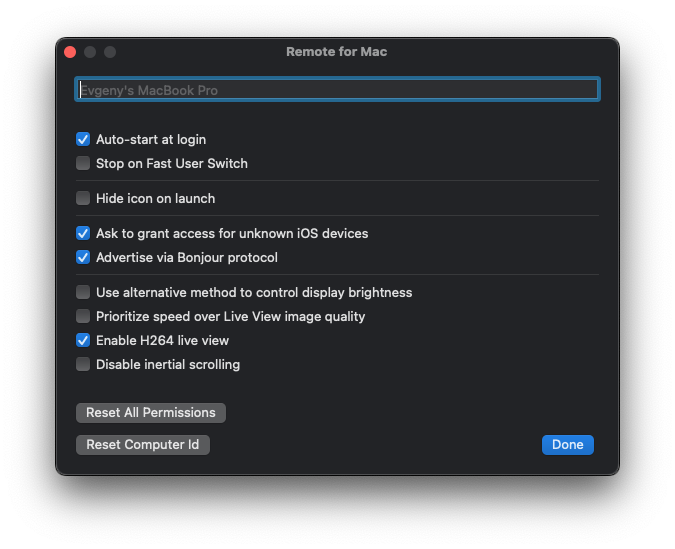Viewport: 675px width, 549px height.
Task: Click the Hide icon on launch label
Action: coord(155,199)
